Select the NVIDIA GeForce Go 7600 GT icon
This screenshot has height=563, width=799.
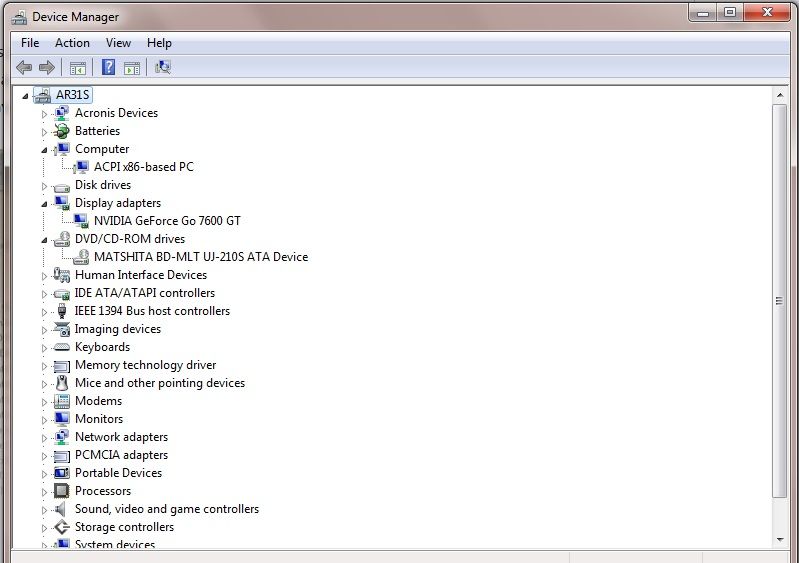click(81, 221)
